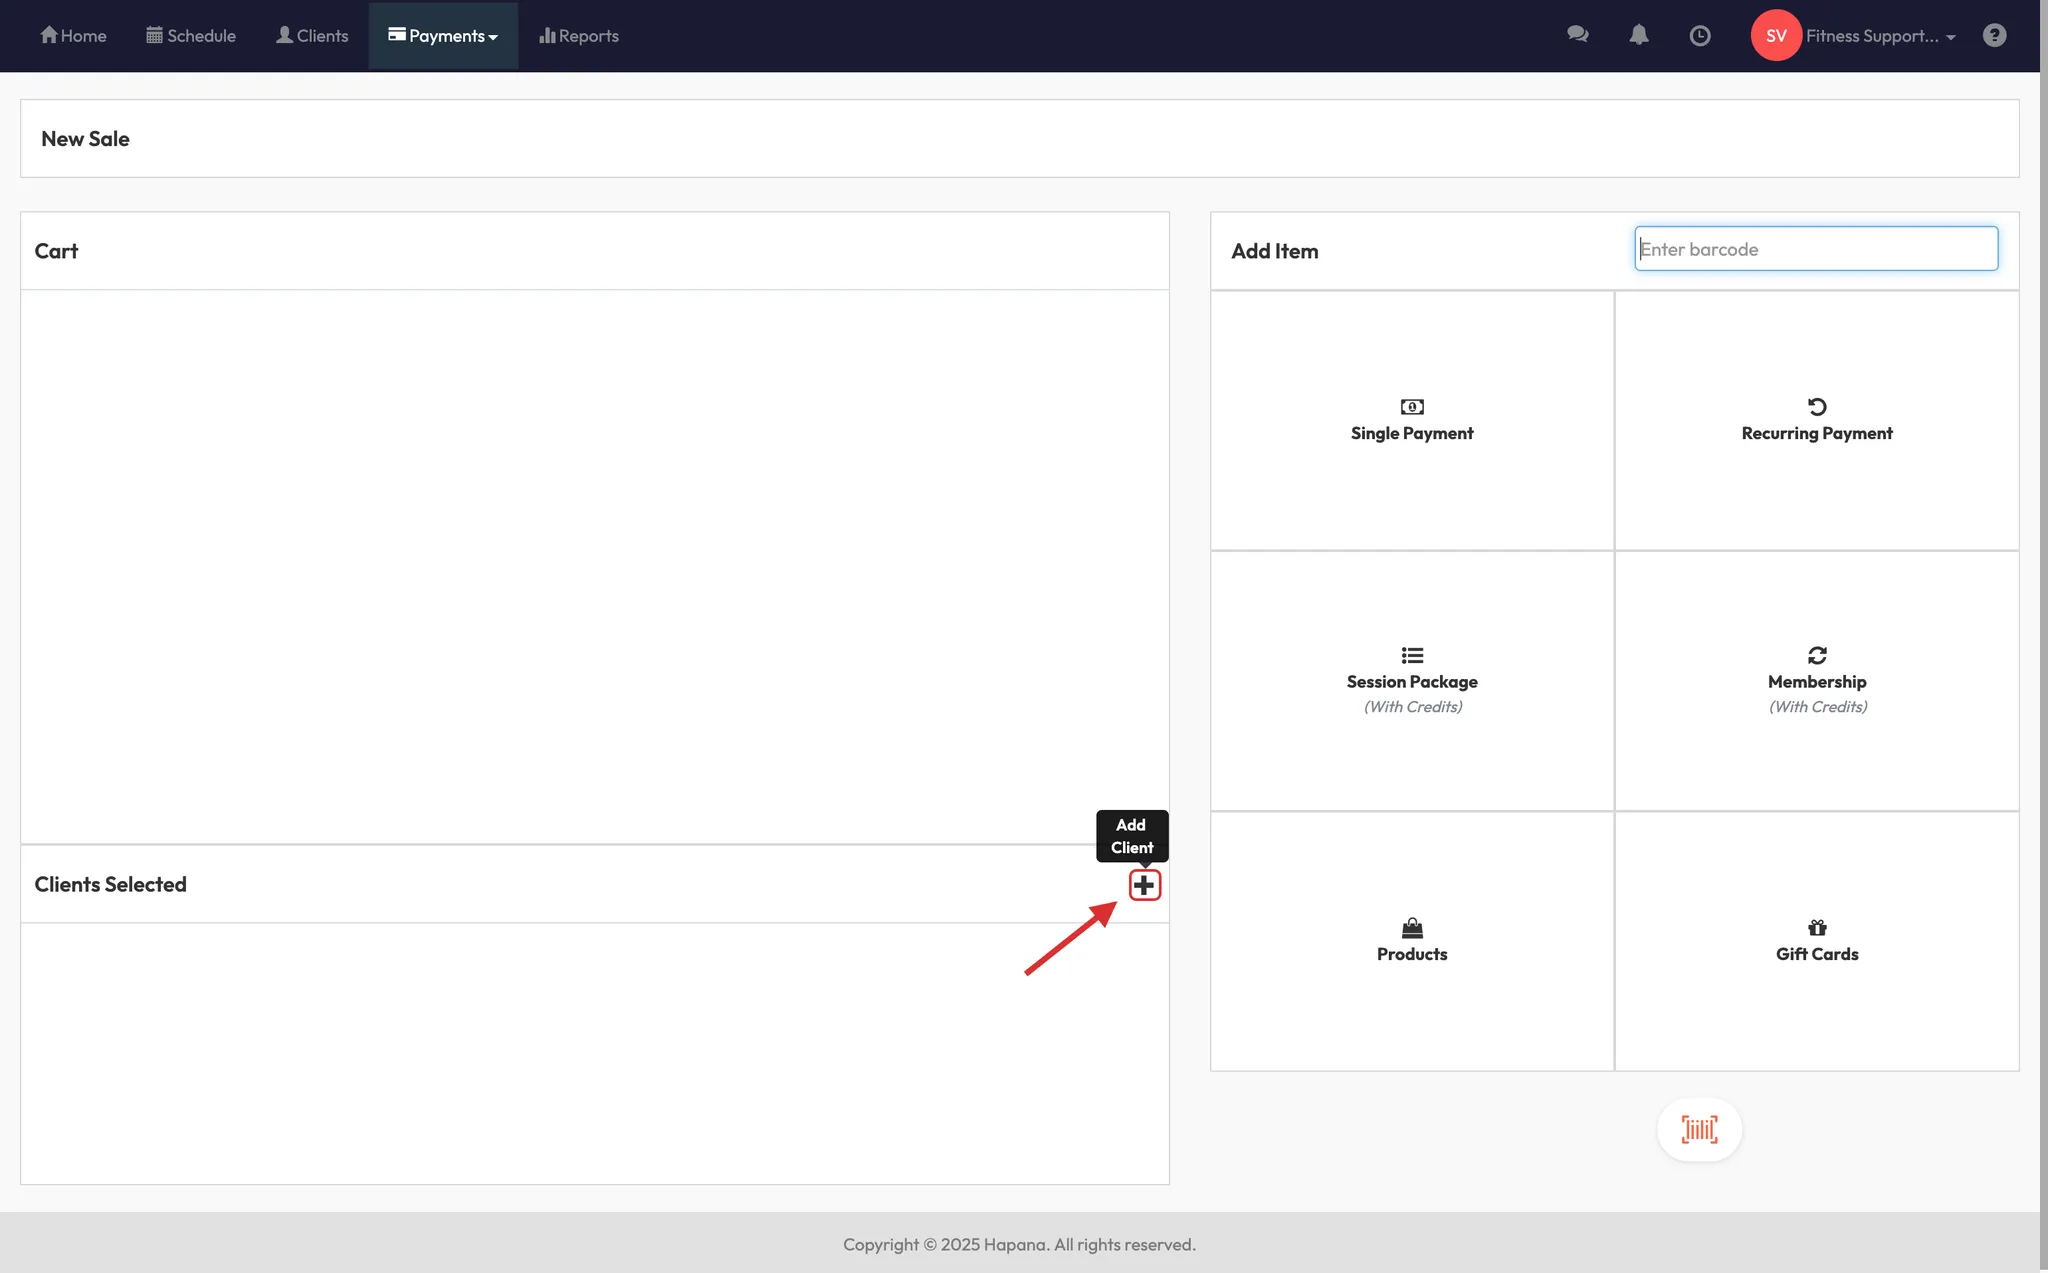Click the SV user avatar

tap(1775, 36)
